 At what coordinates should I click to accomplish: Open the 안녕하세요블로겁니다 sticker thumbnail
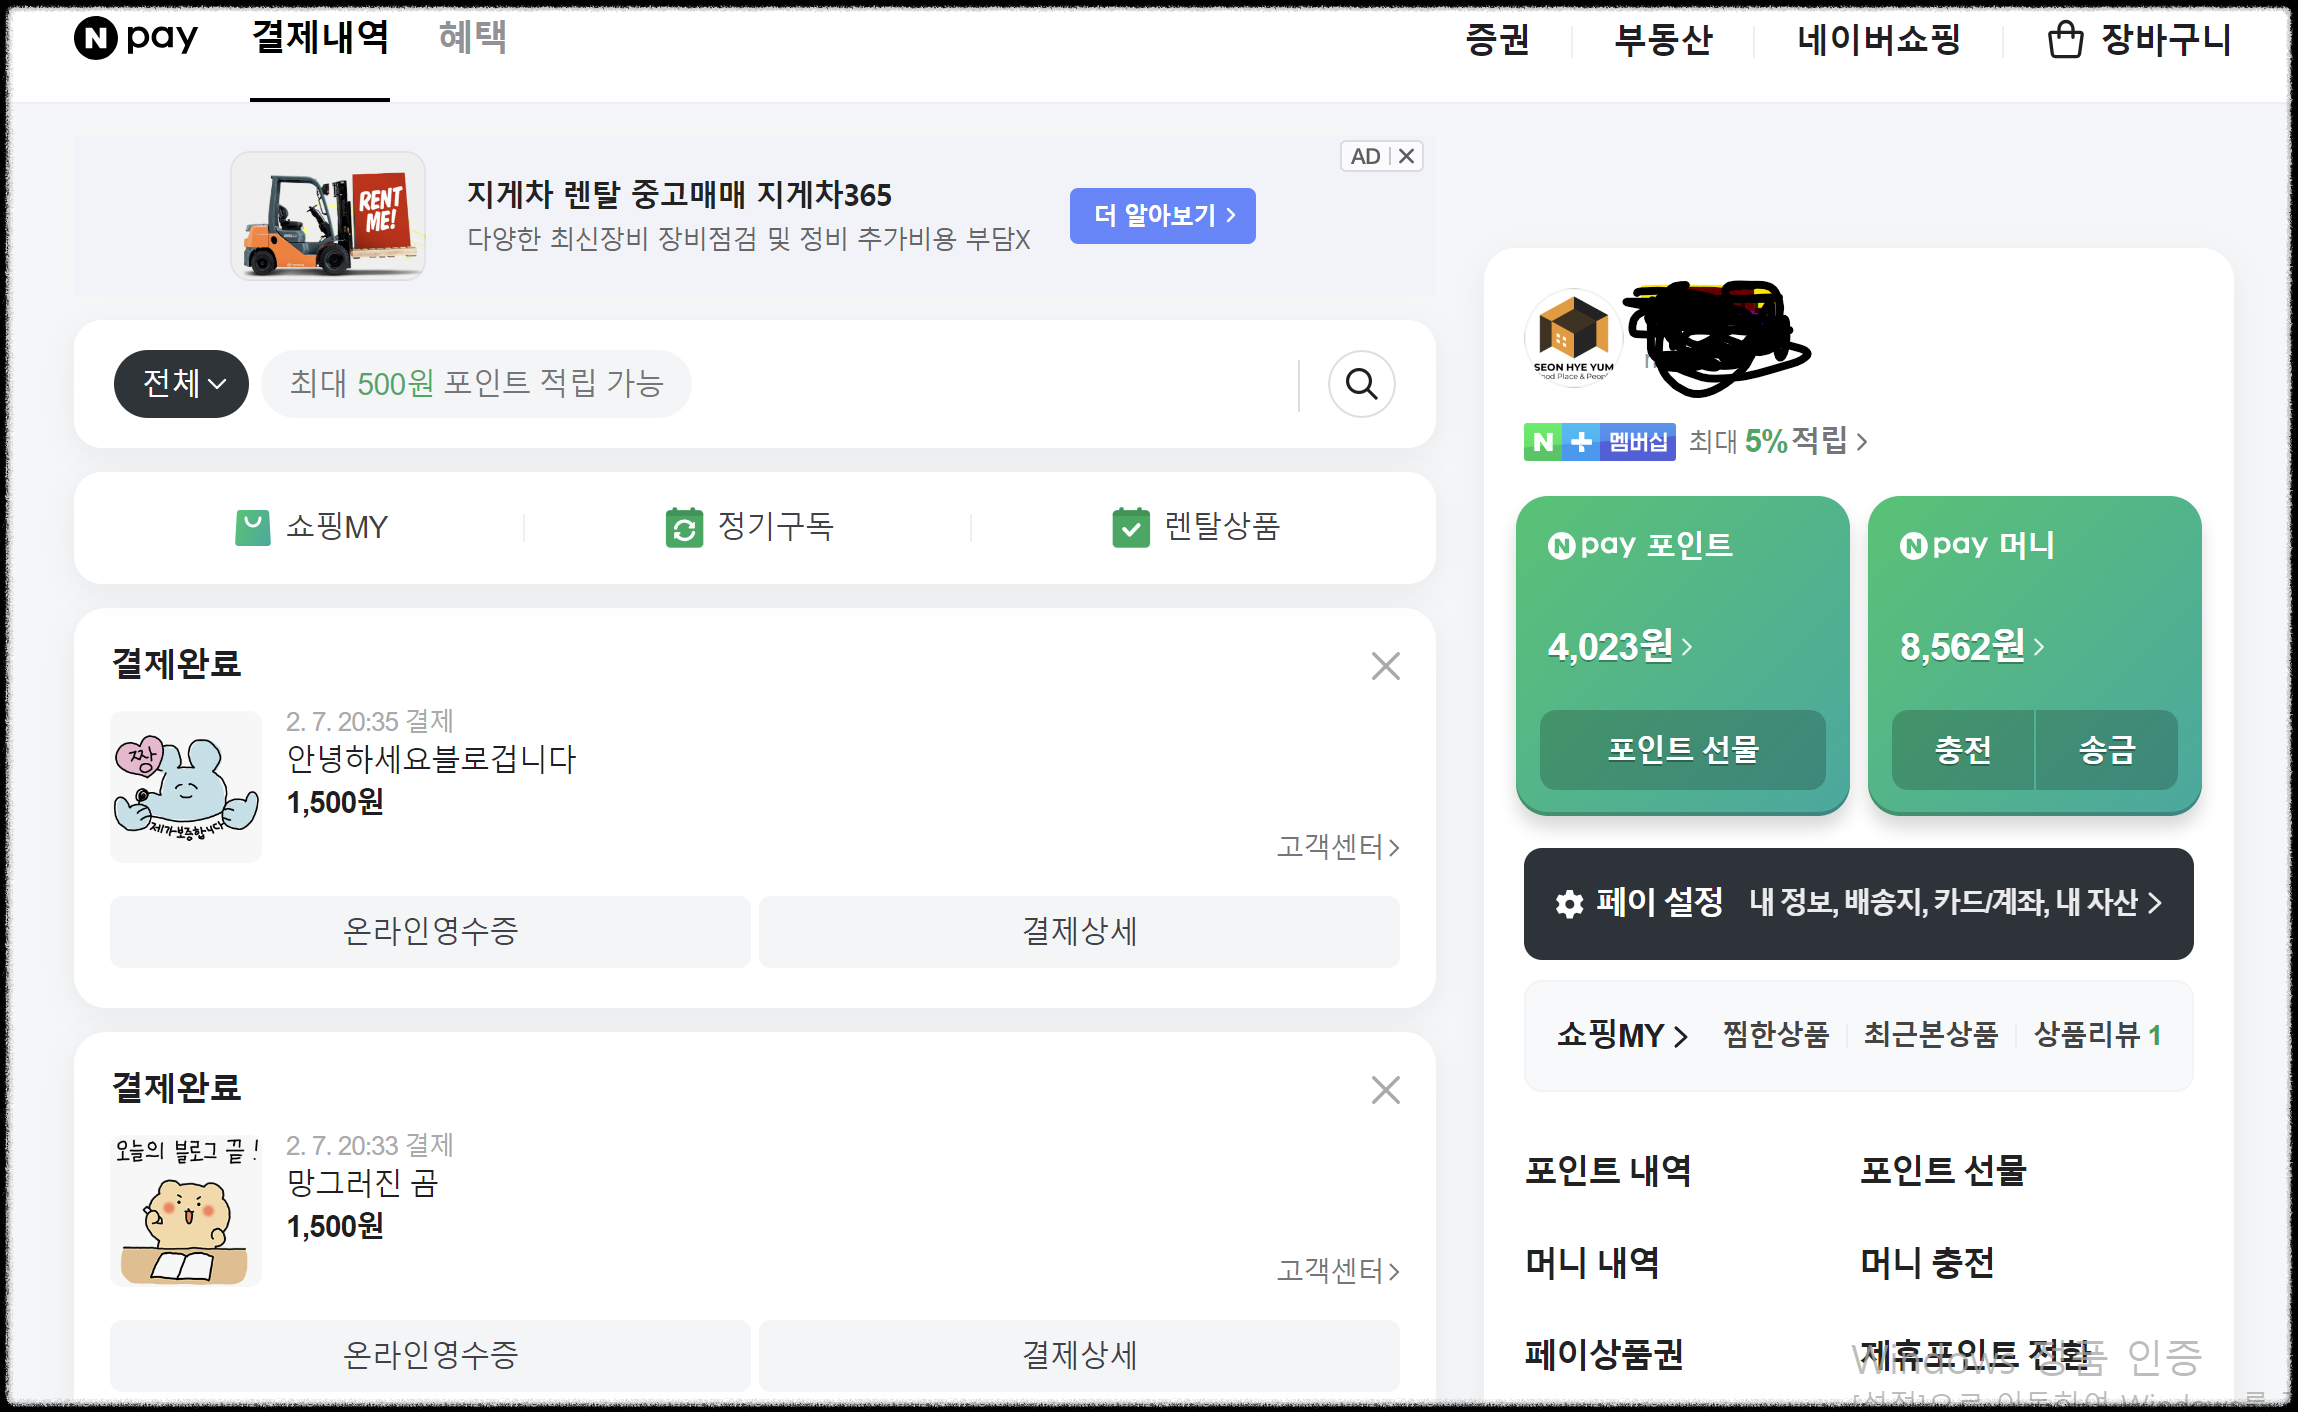tap(186, 786)
